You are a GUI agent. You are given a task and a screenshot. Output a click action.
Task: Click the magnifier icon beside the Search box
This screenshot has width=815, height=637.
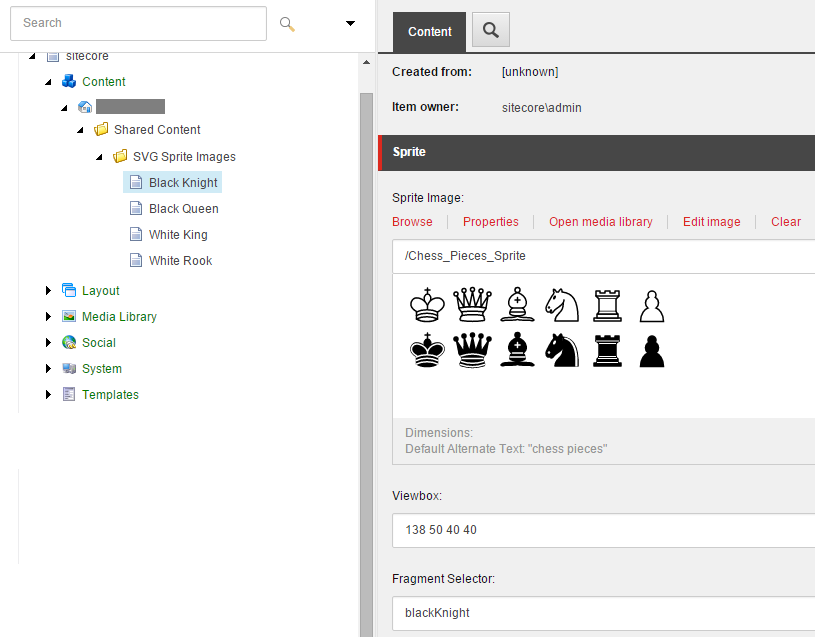tap(287, 24)
